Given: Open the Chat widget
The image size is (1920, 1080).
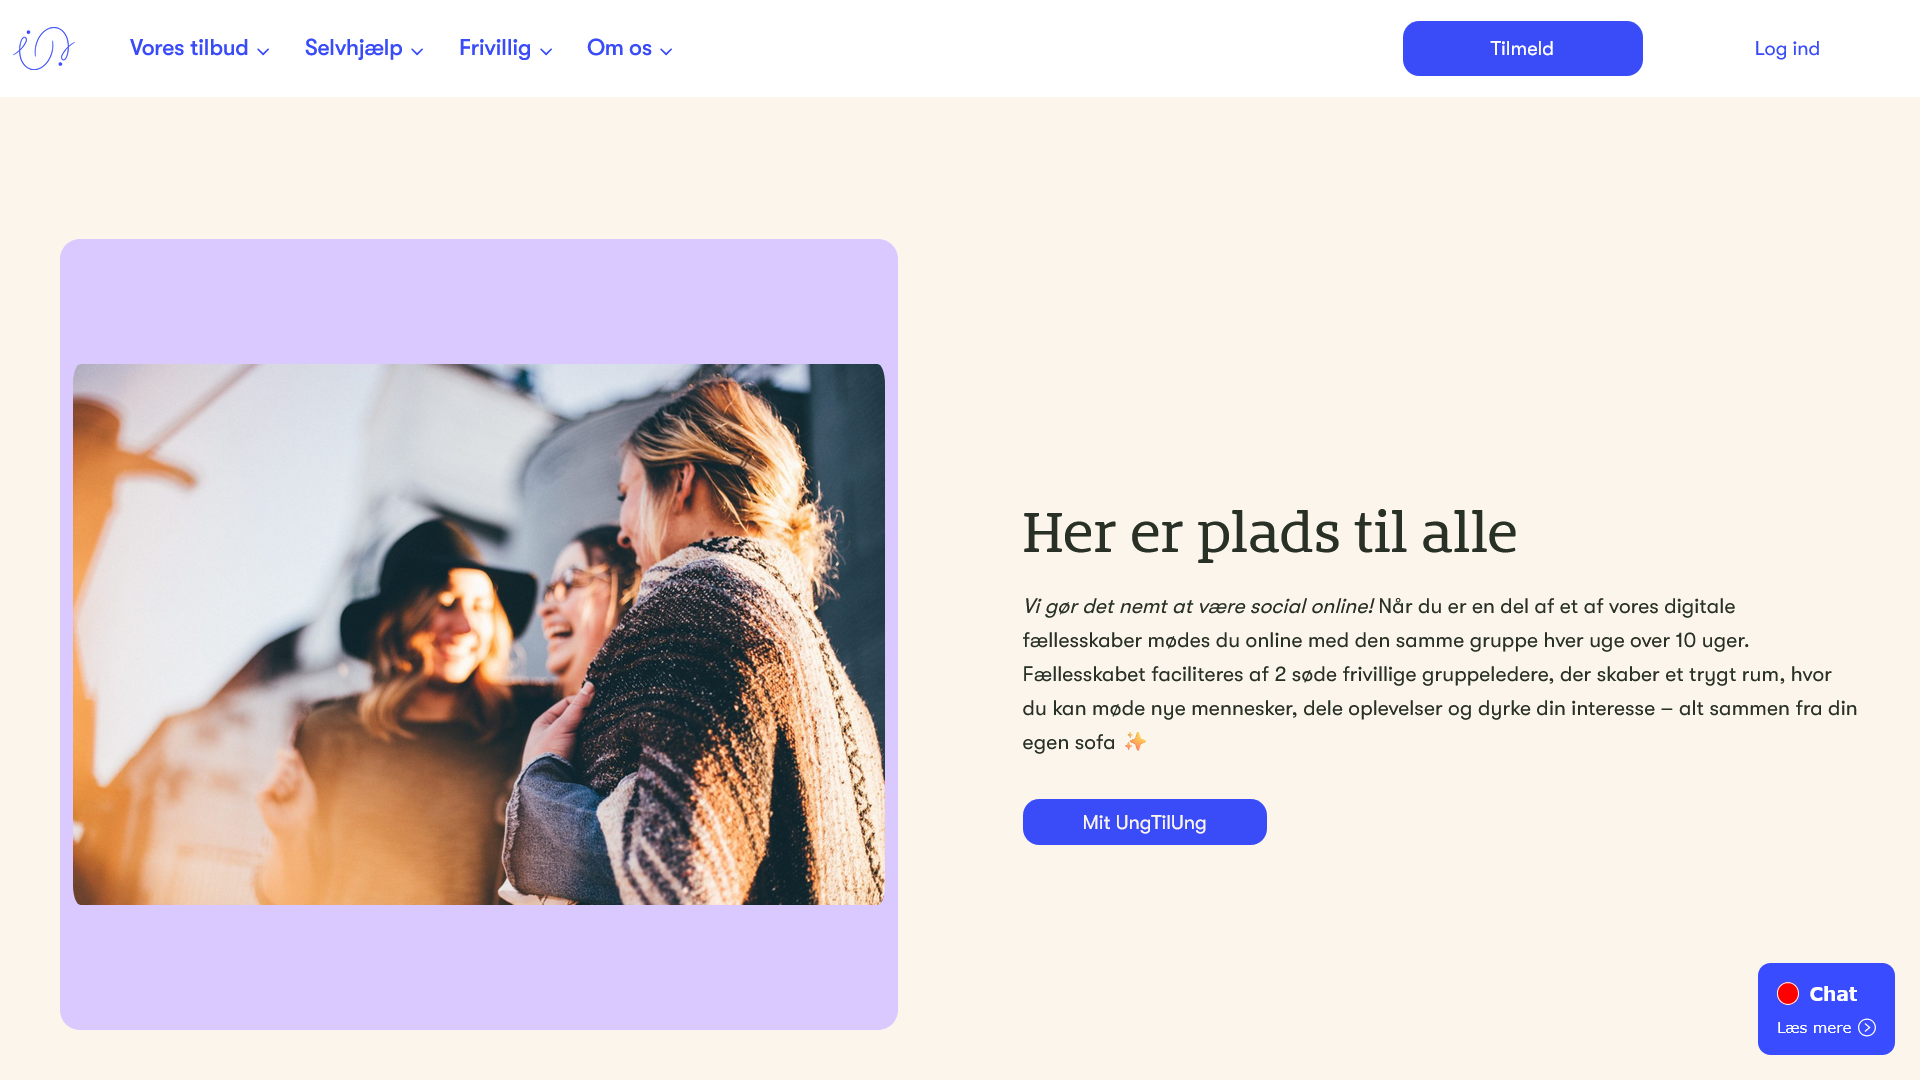Looking at the screenshot, I should 1826,1008.
